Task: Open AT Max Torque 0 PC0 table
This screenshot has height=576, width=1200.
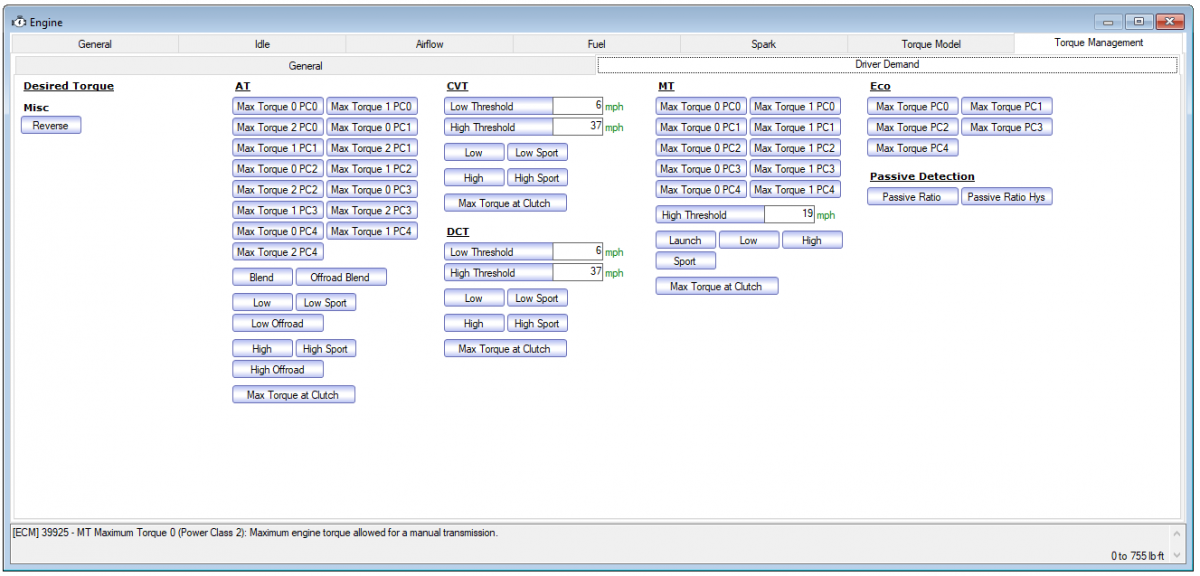Action: tap(277, 105)
